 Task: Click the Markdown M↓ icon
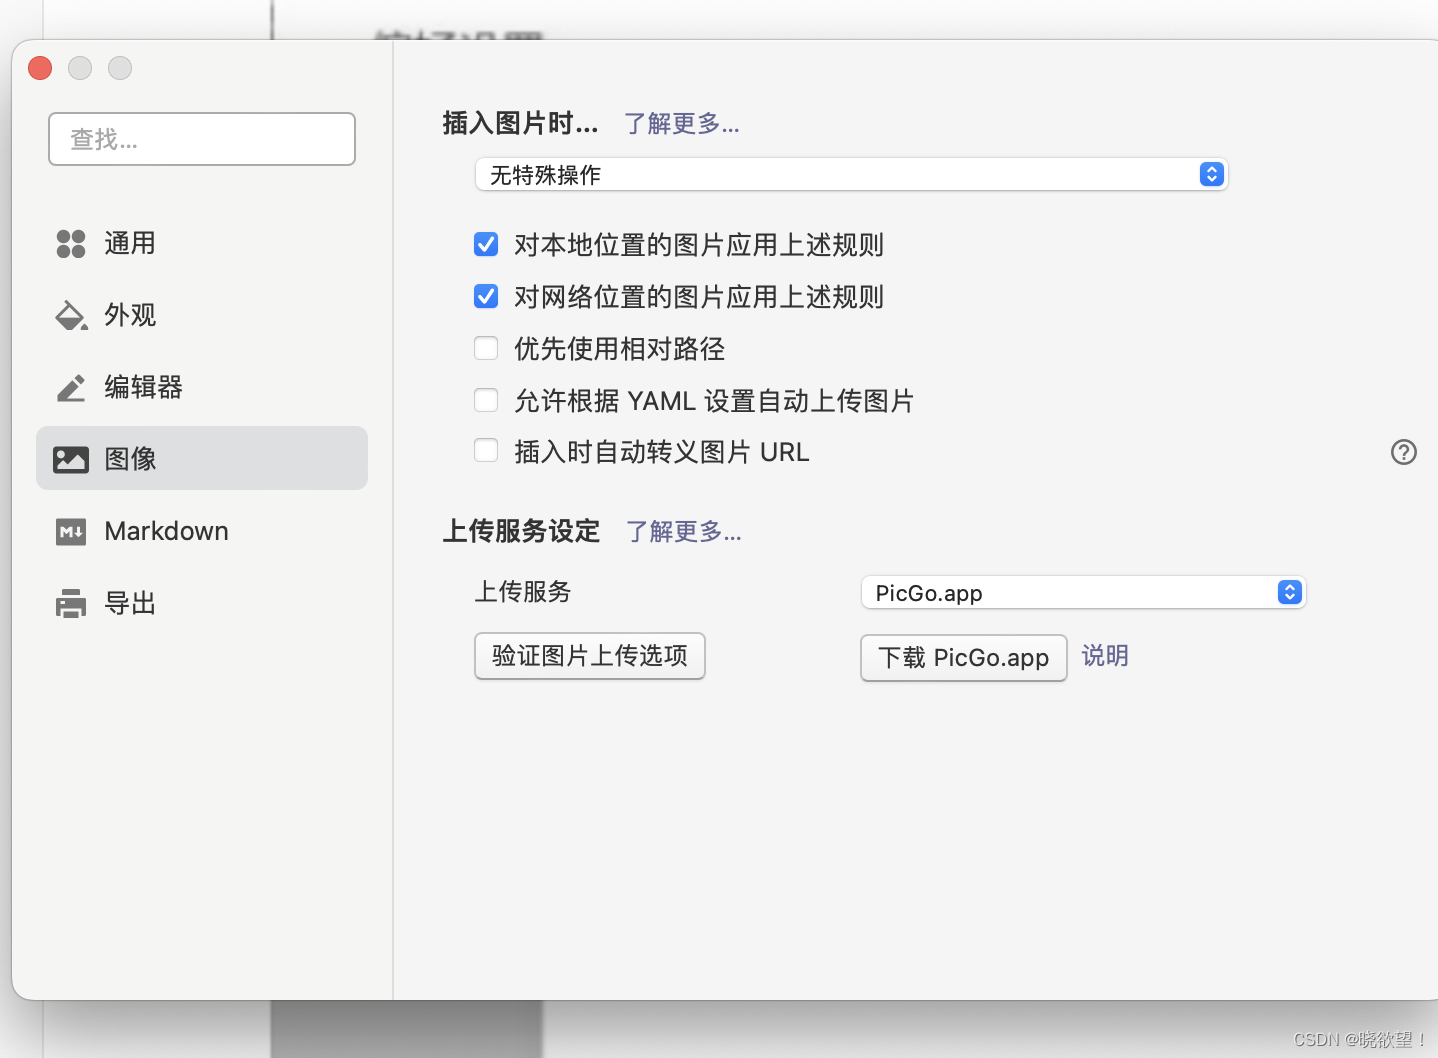[71, 531]
